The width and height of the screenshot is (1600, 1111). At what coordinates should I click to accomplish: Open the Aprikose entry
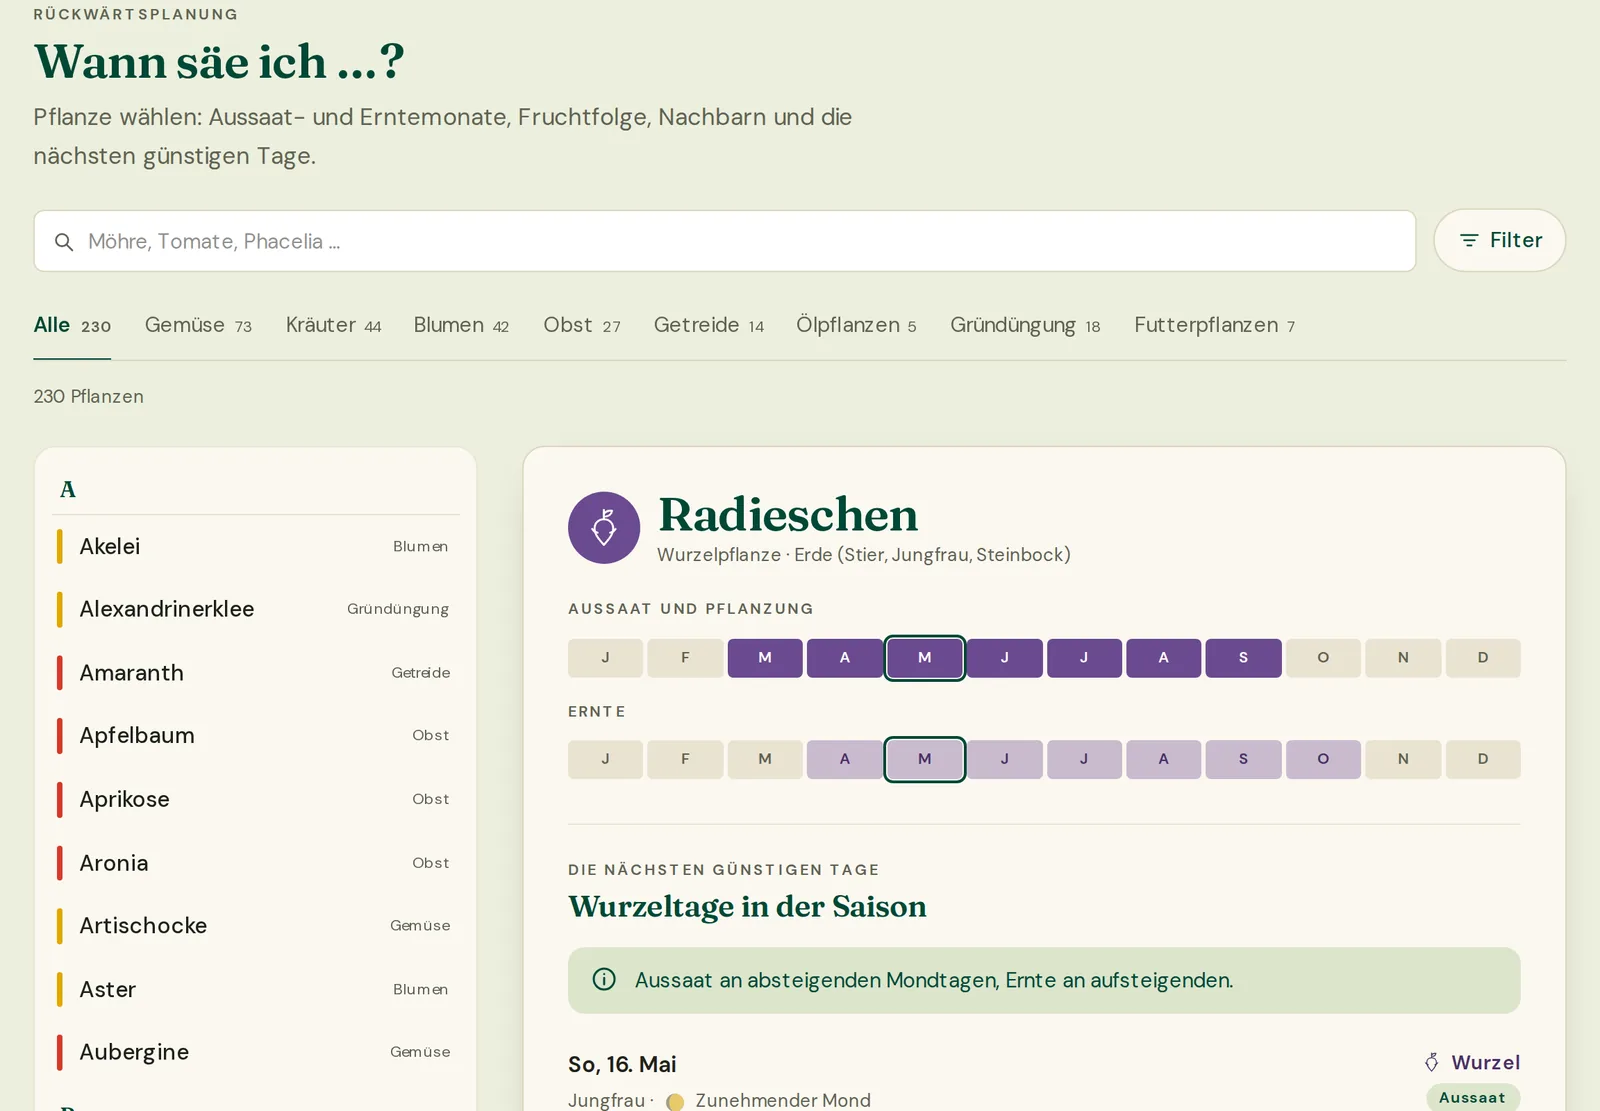[x=255, y=799]
